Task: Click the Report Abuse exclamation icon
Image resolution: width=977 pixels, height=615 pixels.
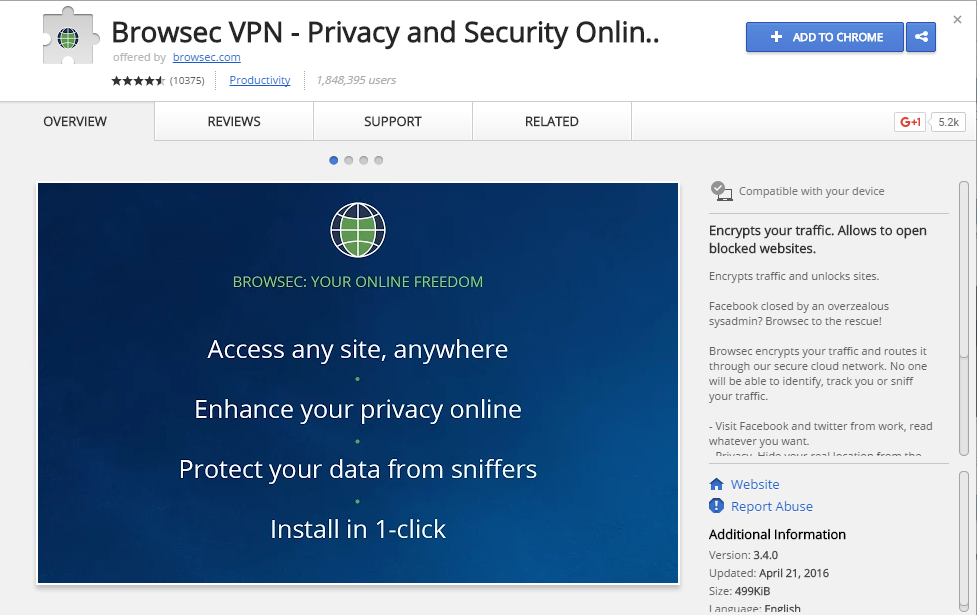Action: click(717, 506)
